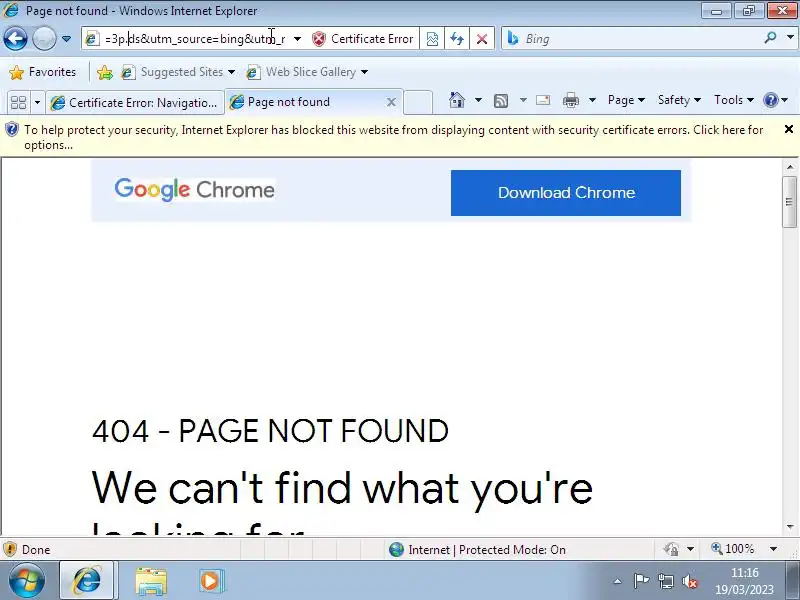Click the 100% zoom level button
The height and width of the screenshot is (600, 800).
pyautogui.click(x=733, y=549)
